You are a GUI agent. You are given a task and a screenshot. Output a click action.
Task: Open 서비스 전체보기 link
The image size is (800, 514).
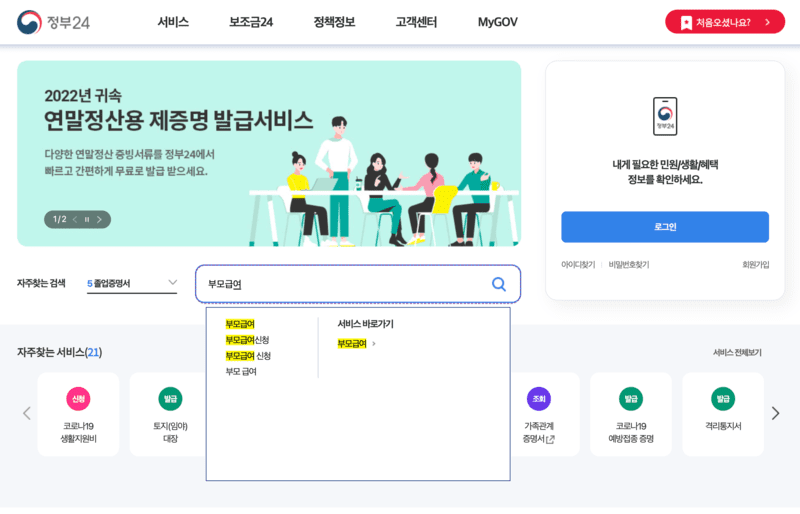[x=737, y=352]
